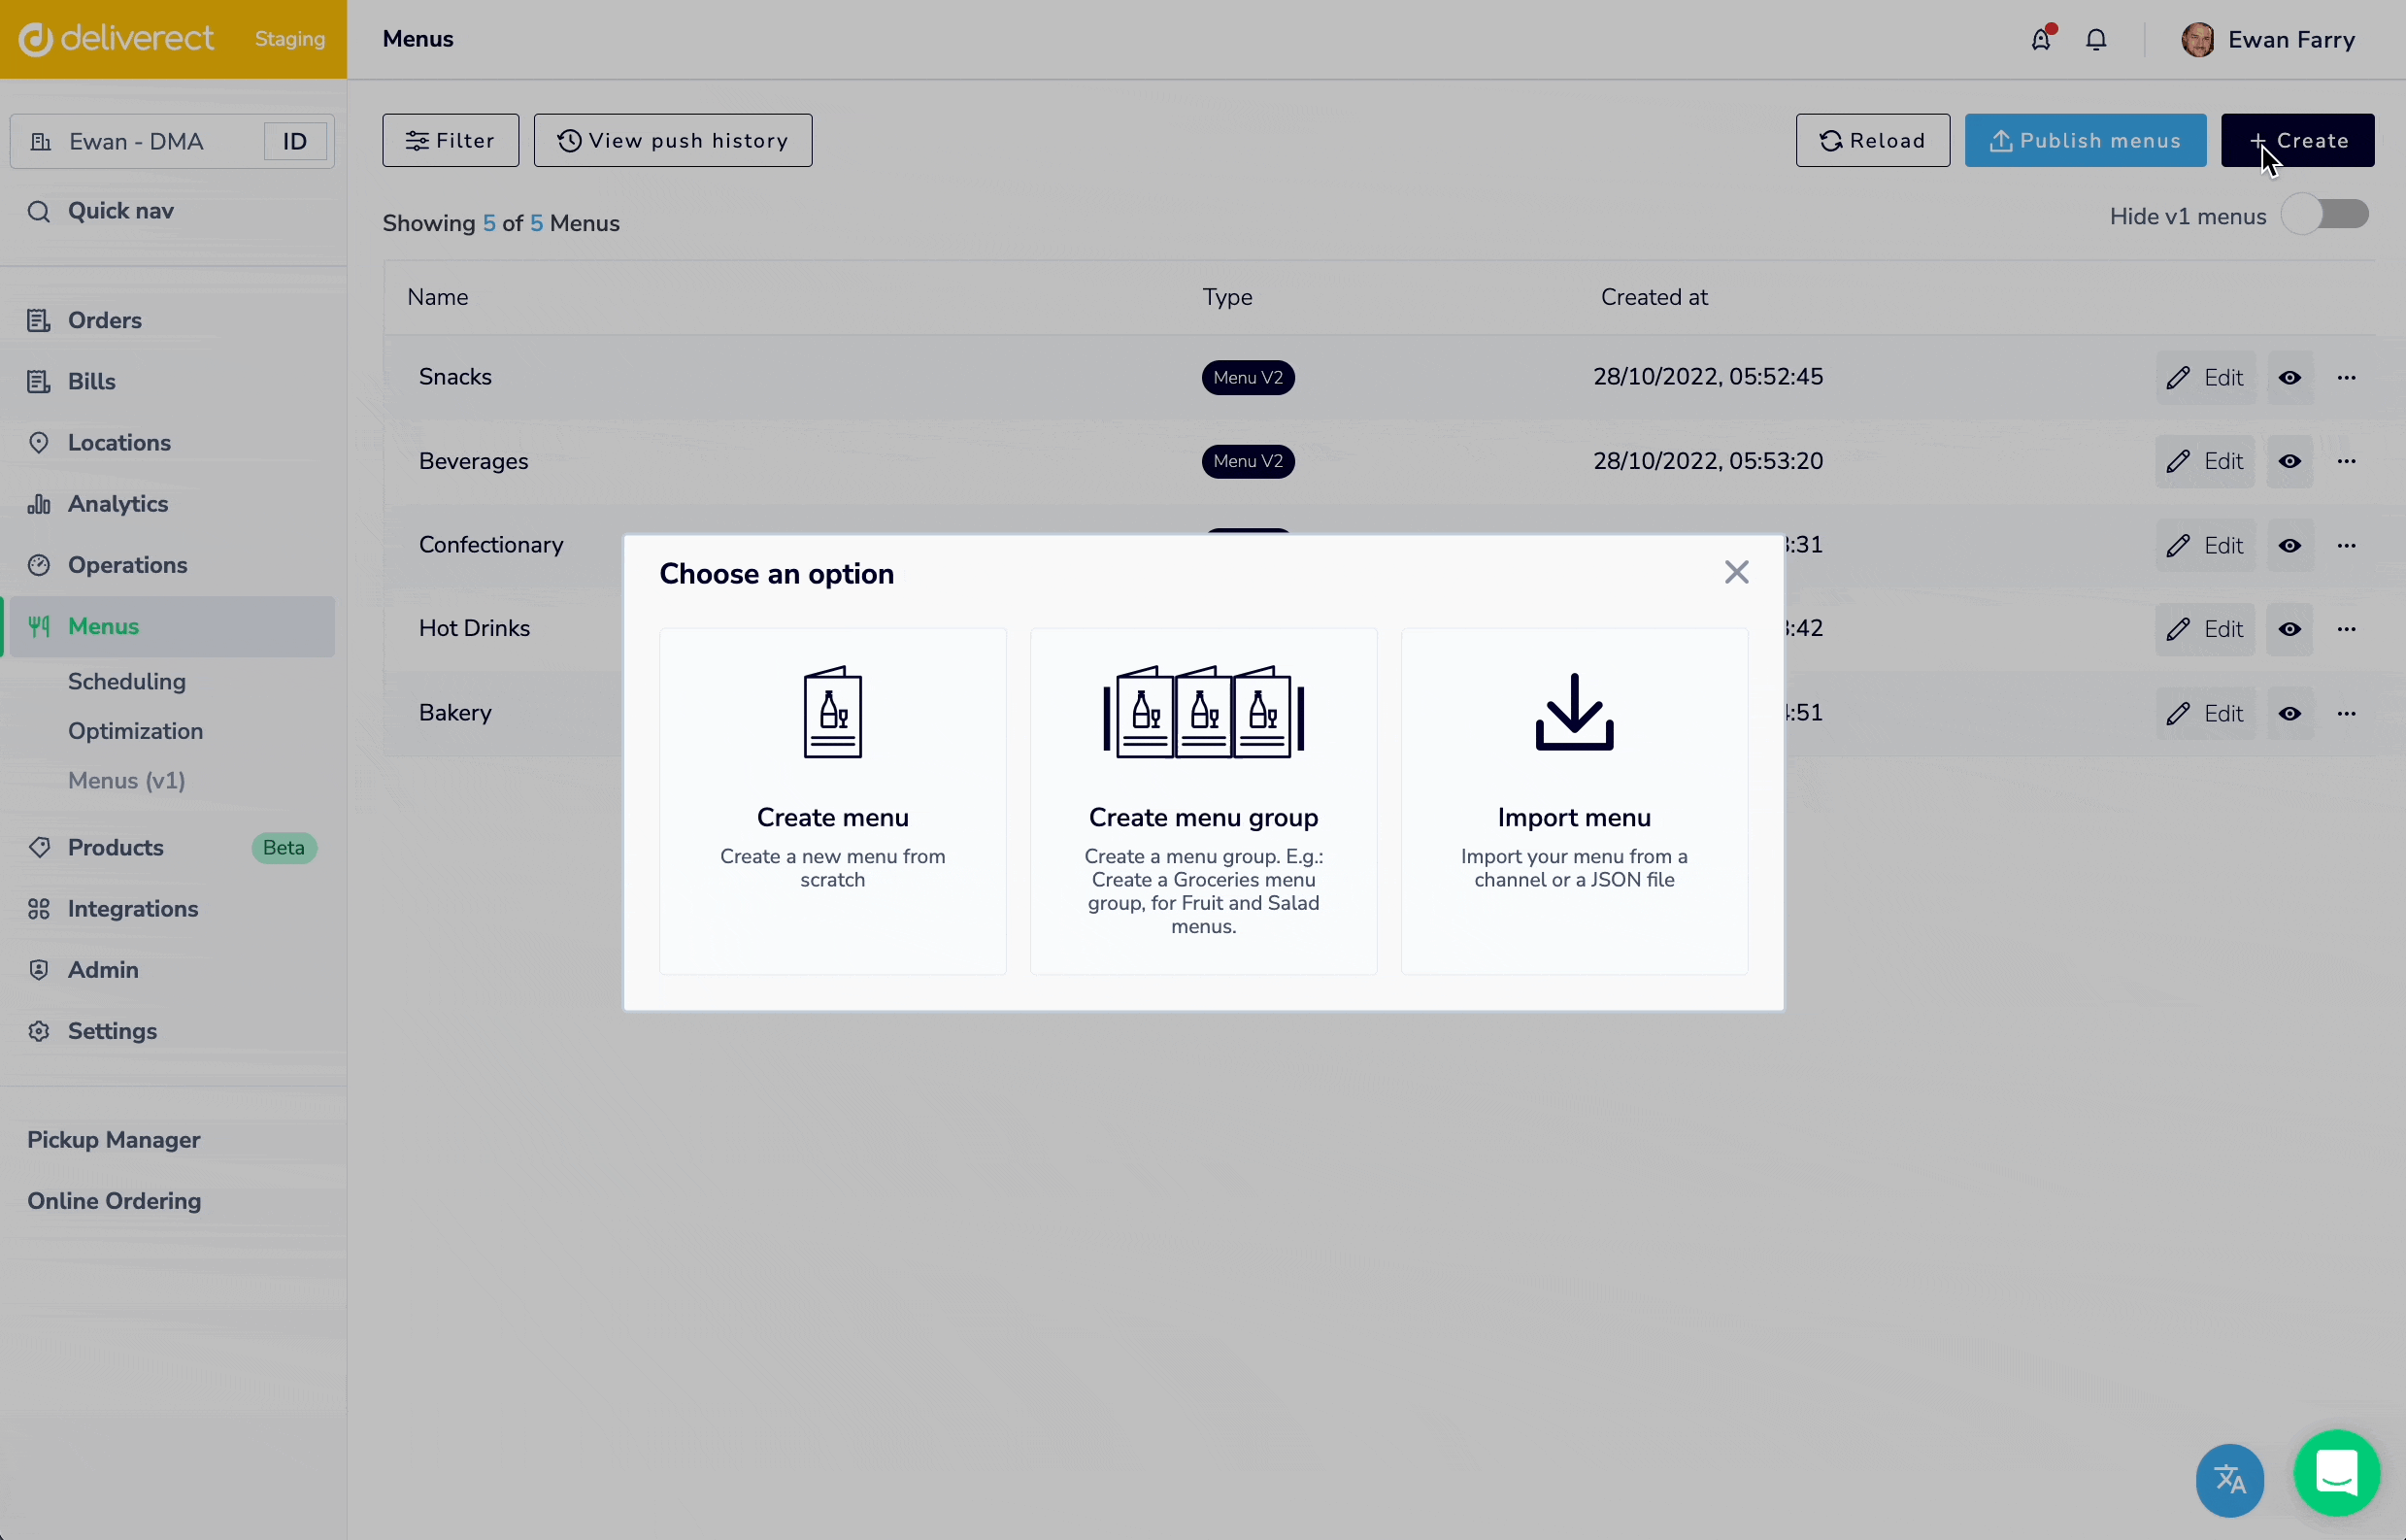Click View push history button
Viewport: 2406px width, 1540px height.
pos(672,141)
